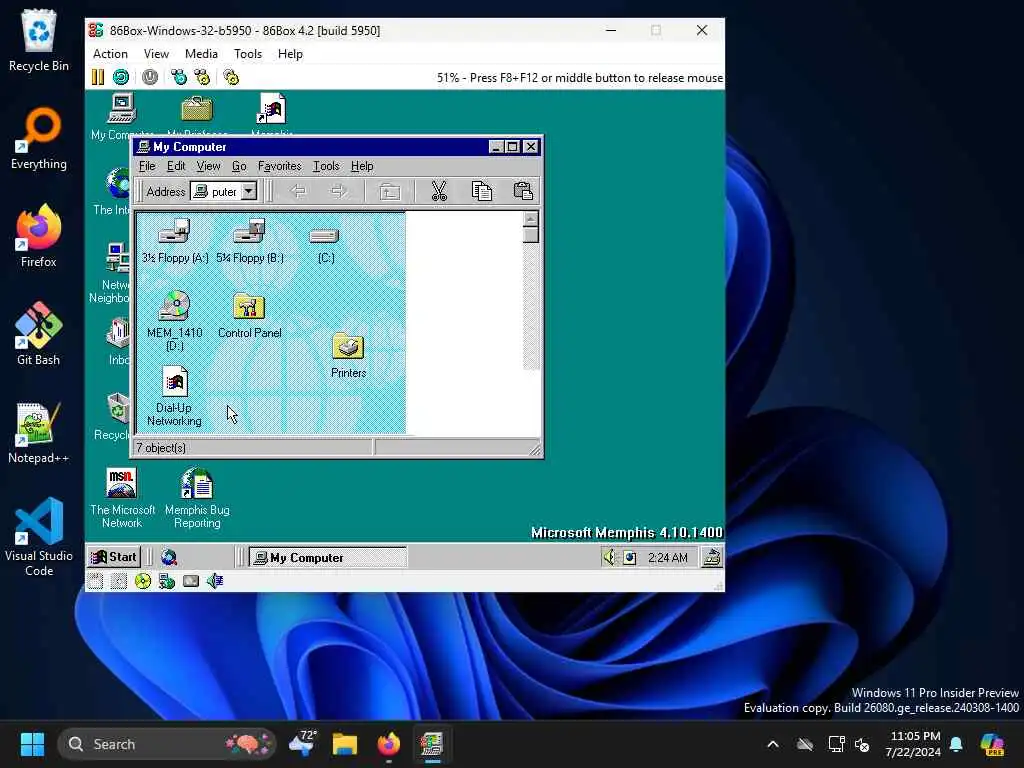Click network icon in 86Box status bar
This screenshot has height=768, width=1024.
pyautogui.click(x=167, y=581)
